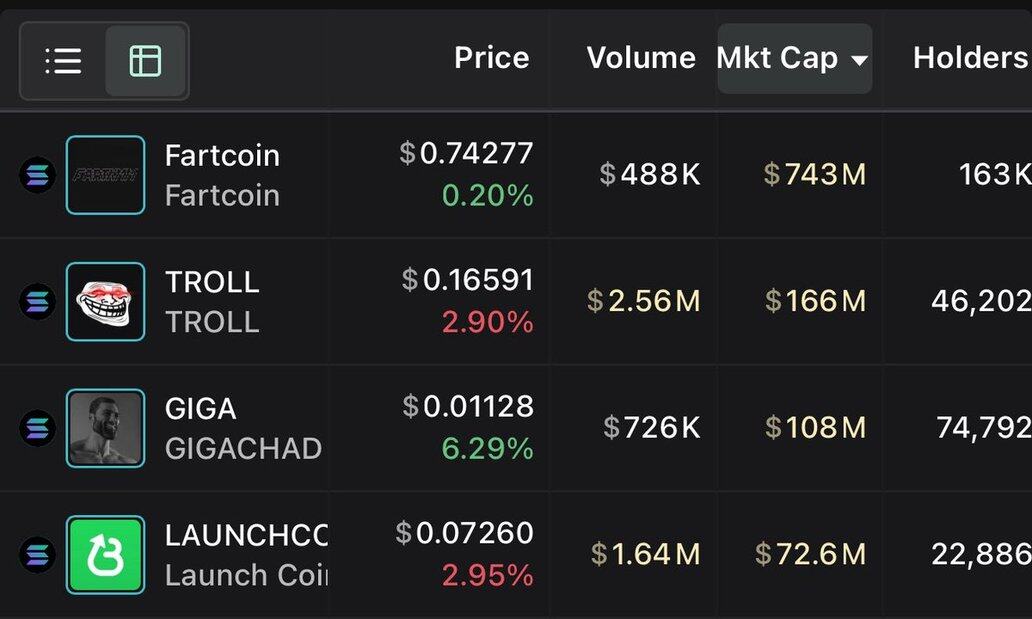Switch to list view layout
Image resolution: width=1032 pixels, height=619 pixels.
pos(63,61)
